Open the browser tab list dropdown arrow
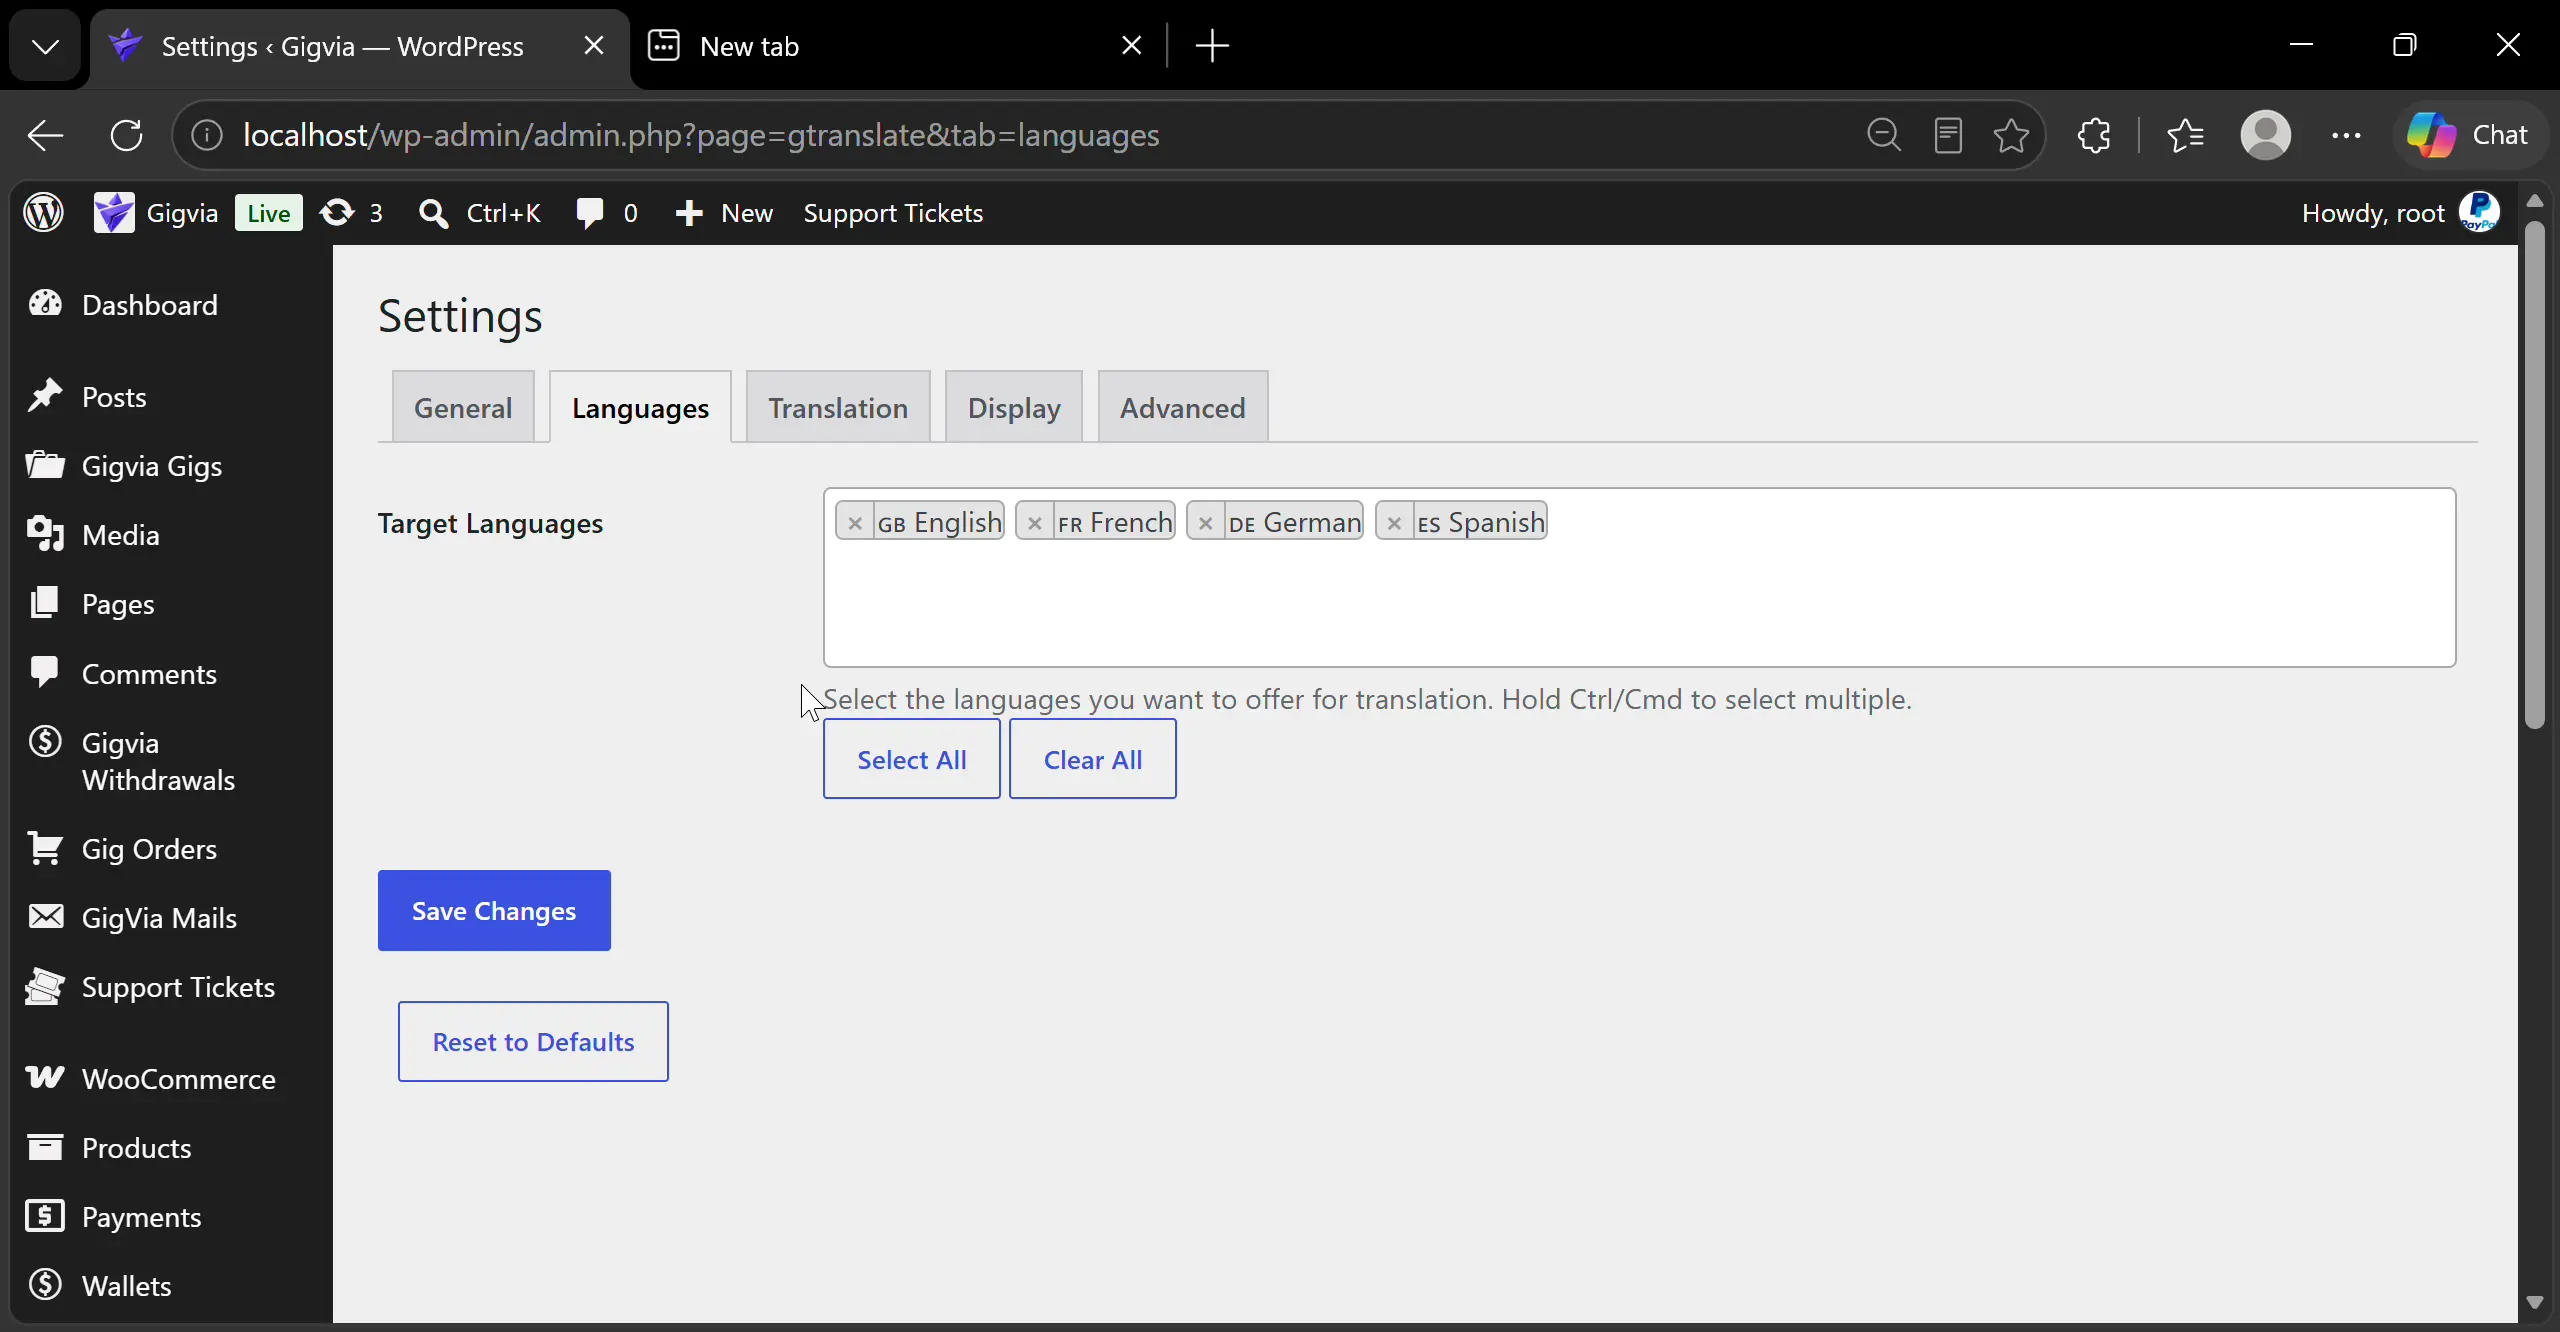Screen dimensions: 2560x1332 45,46
